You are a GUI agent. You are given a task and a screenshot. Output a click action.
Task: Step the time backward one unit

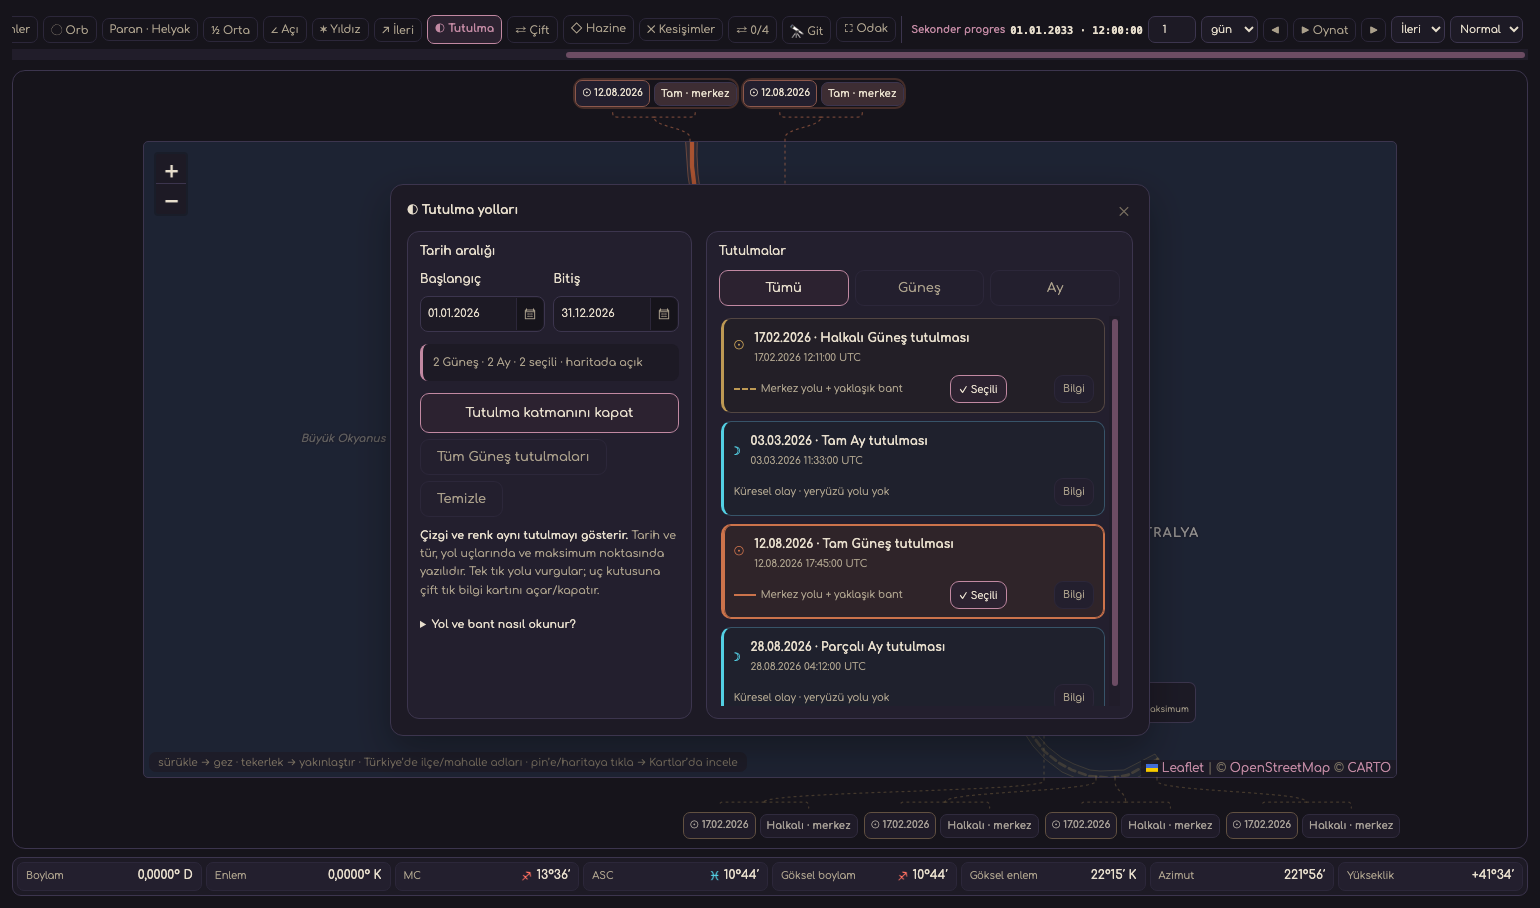pos(1275,30)
